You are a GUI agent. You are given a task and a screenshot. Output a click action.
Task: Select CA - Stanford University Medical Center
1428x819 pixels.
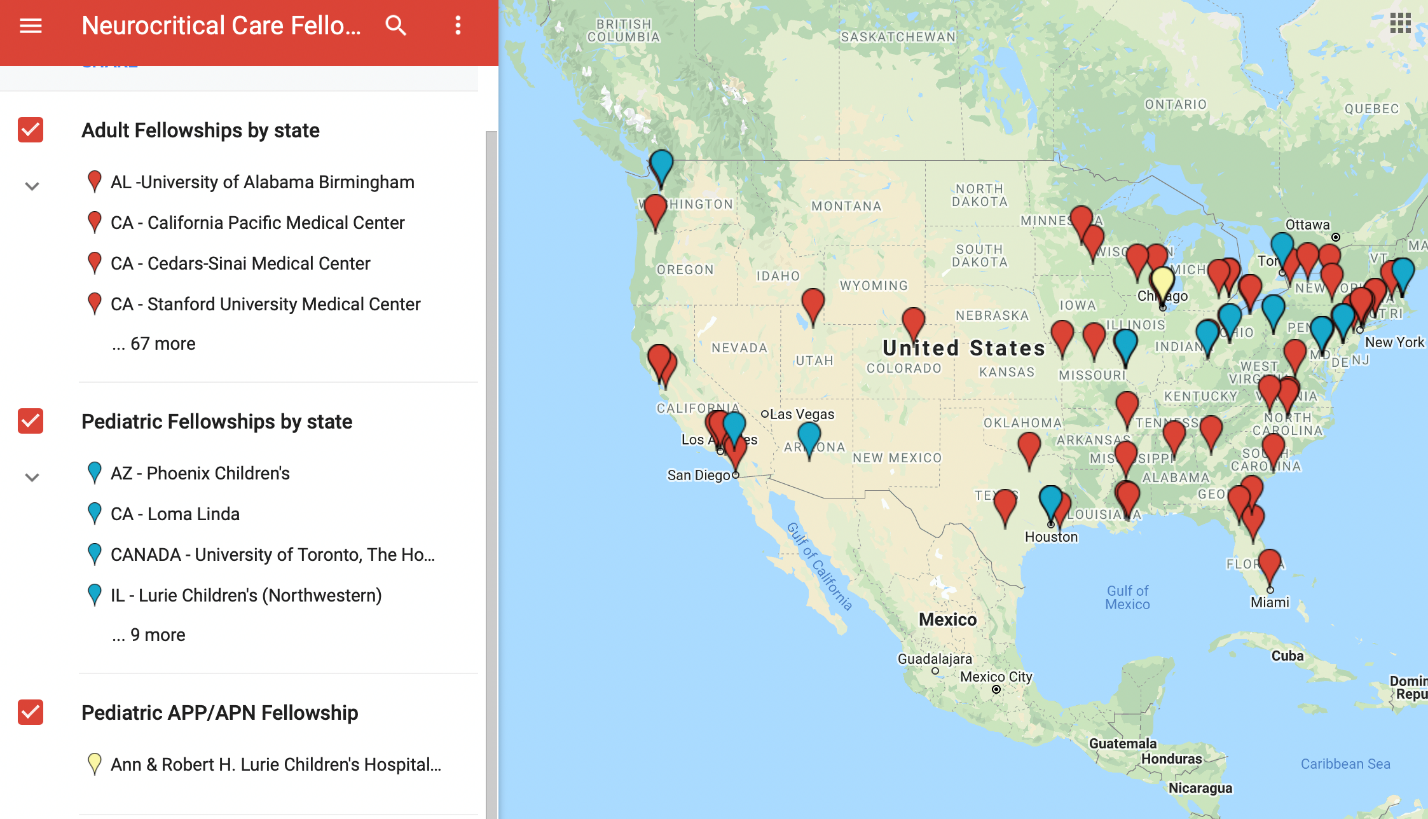coord(265,304)
